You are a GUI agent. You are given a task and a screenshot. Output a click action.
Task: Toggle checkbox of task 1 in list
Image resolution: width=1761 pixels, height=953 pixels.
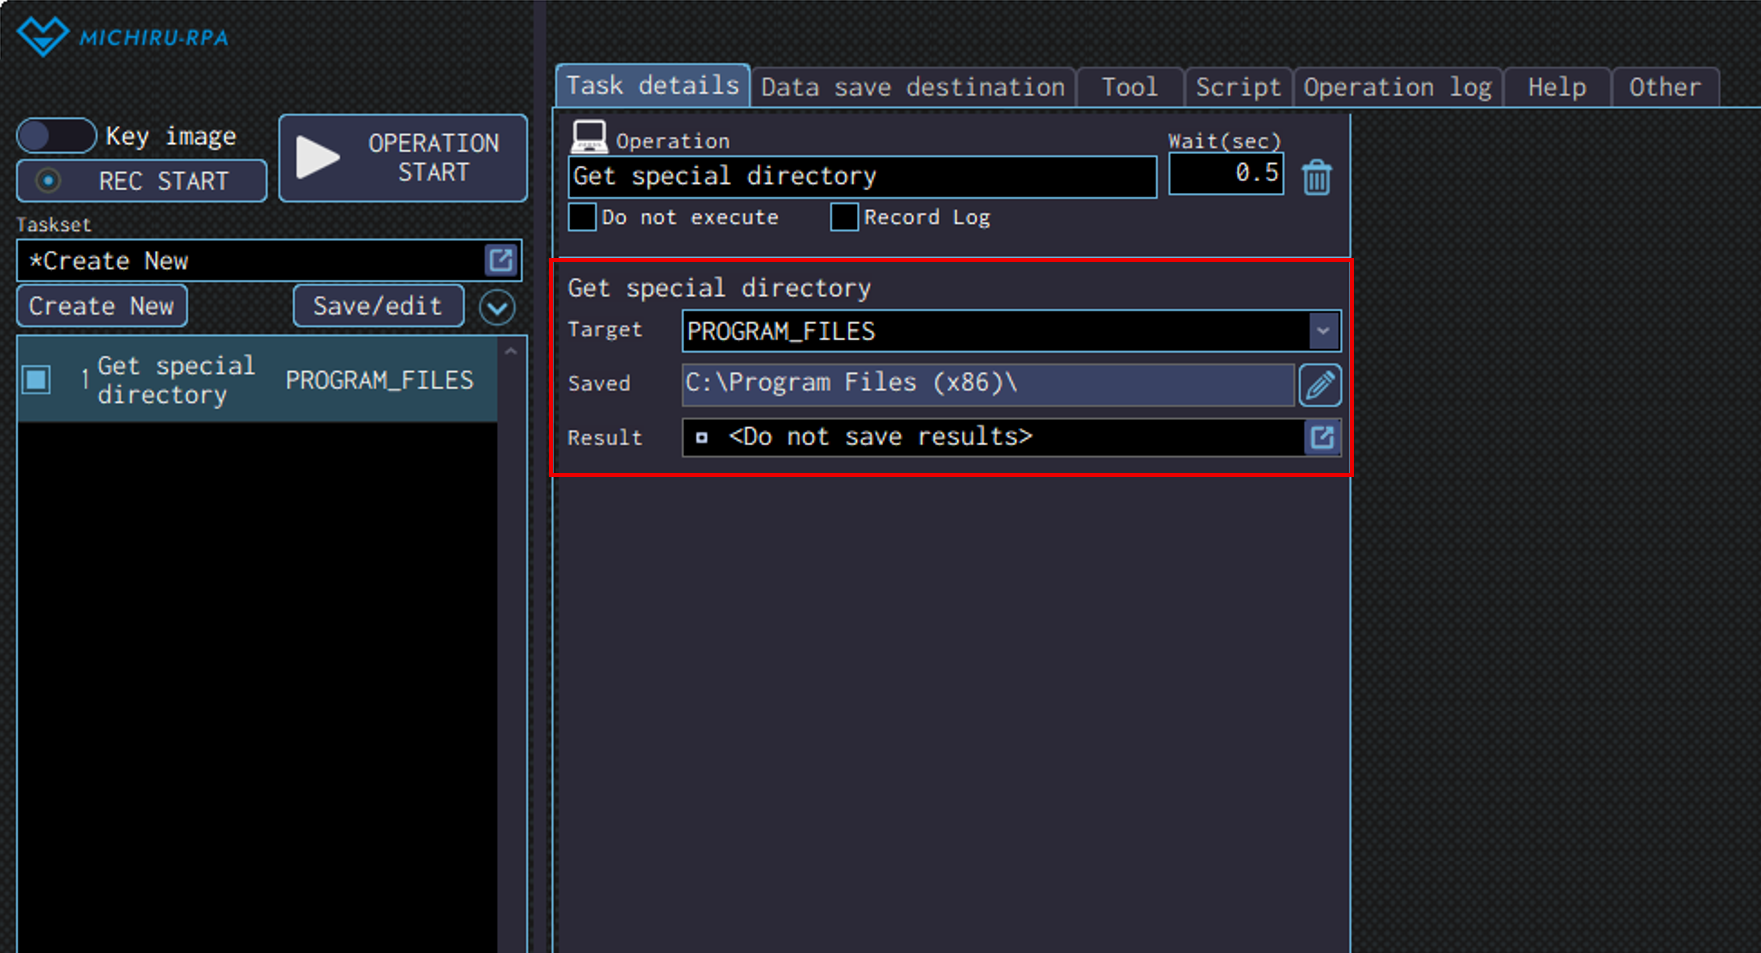37,380
